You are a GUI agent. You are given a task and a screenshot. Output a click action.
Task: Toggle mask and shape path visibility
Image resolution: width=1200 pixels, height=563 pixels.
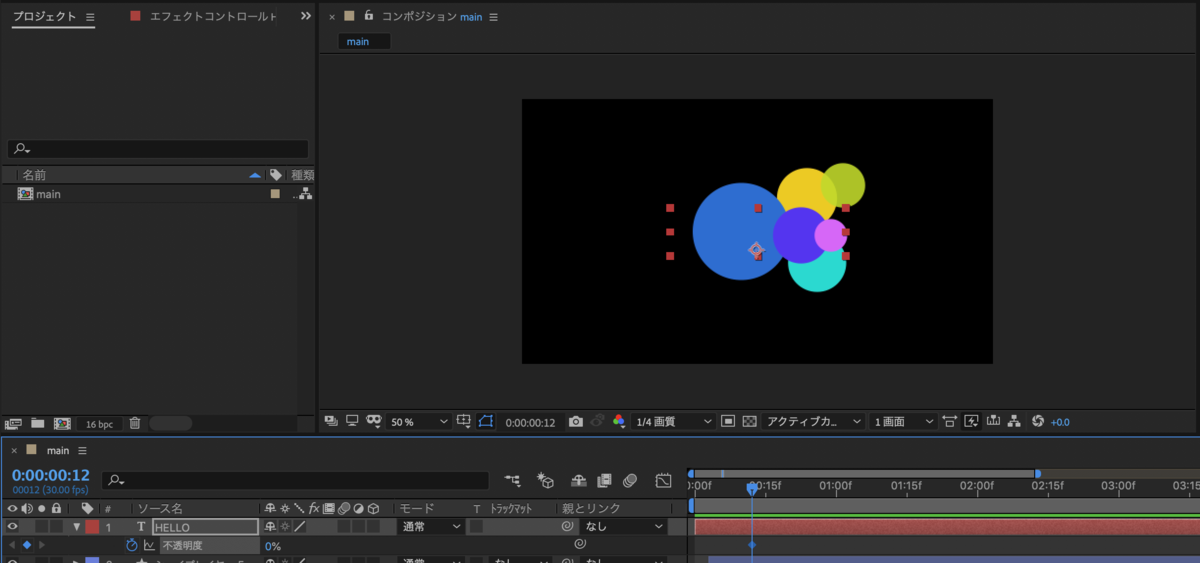click(x=486, y=422)
